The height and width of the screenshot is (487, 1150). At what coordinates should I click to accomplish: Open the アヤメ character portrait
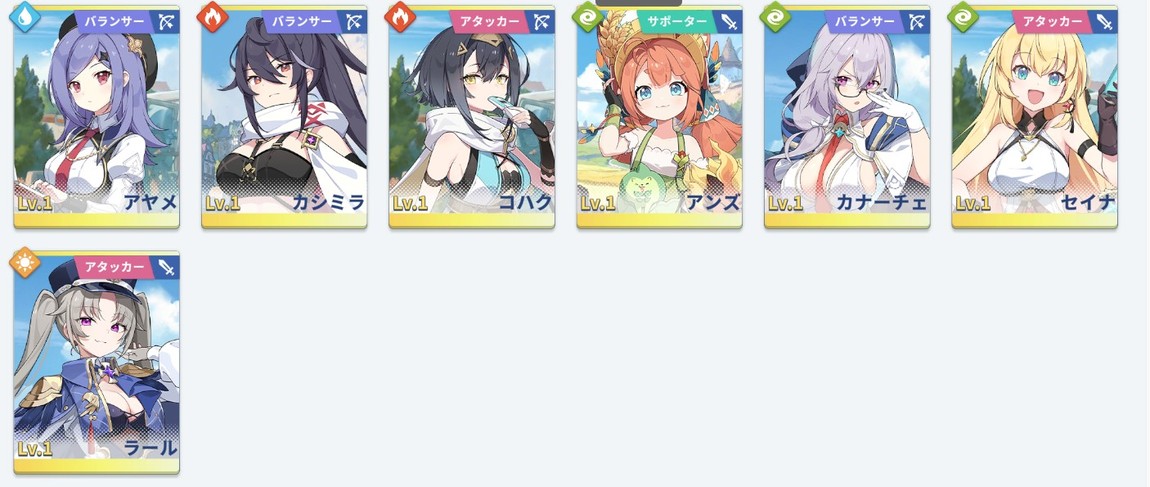click(x=96, y=117)
